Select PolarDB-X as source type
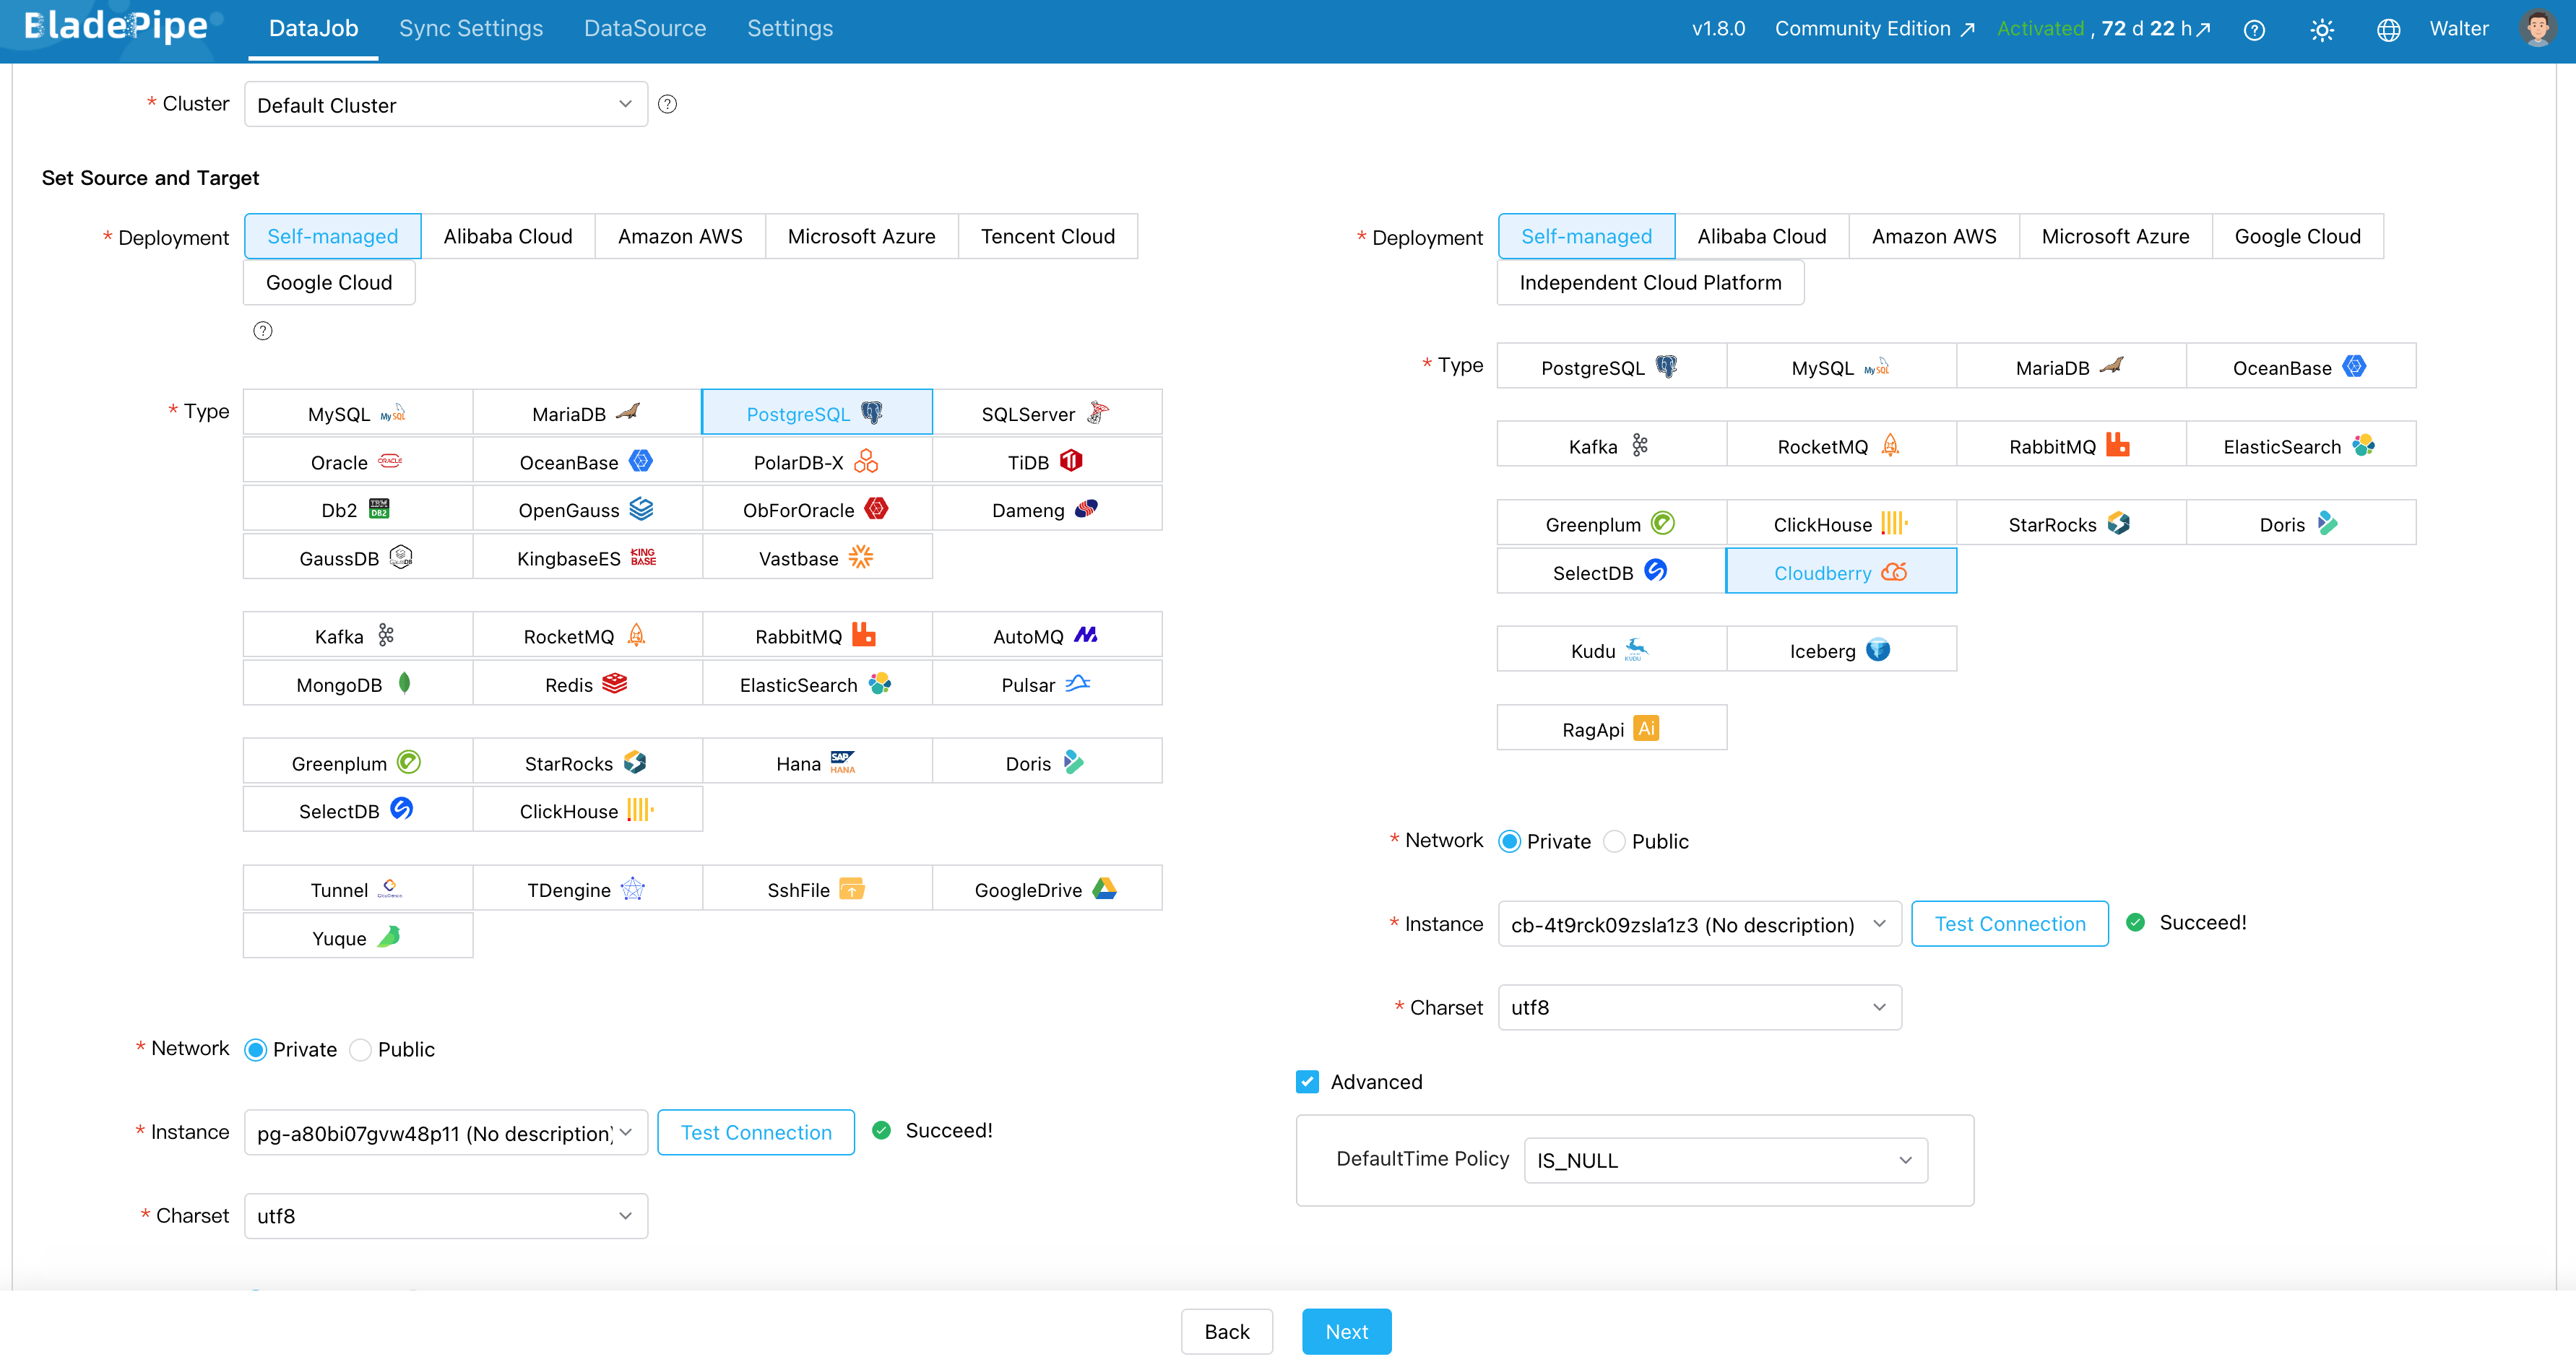The width and height of the screenshot is (2576, 1362). (x=817, y=461)
